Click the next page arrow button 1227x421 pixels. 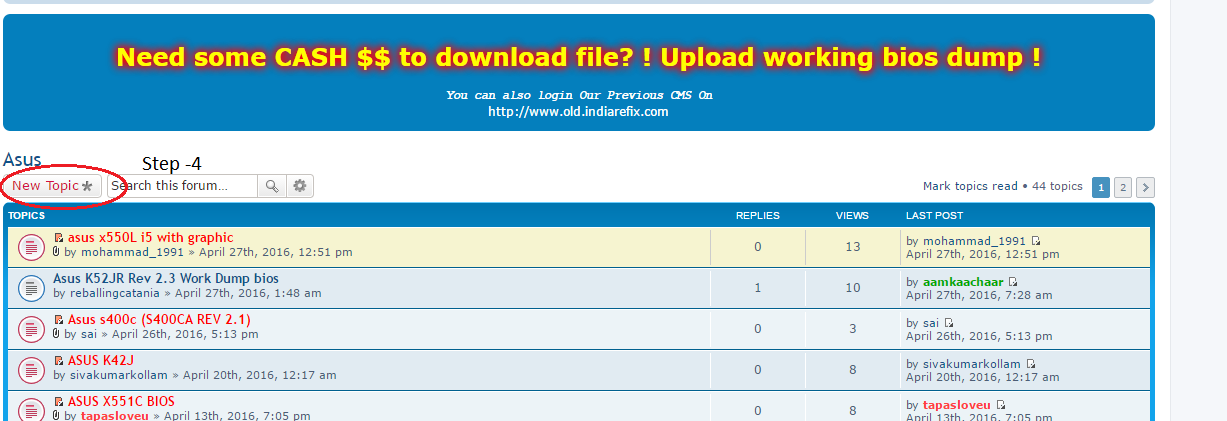click(x=1146, y=187)
